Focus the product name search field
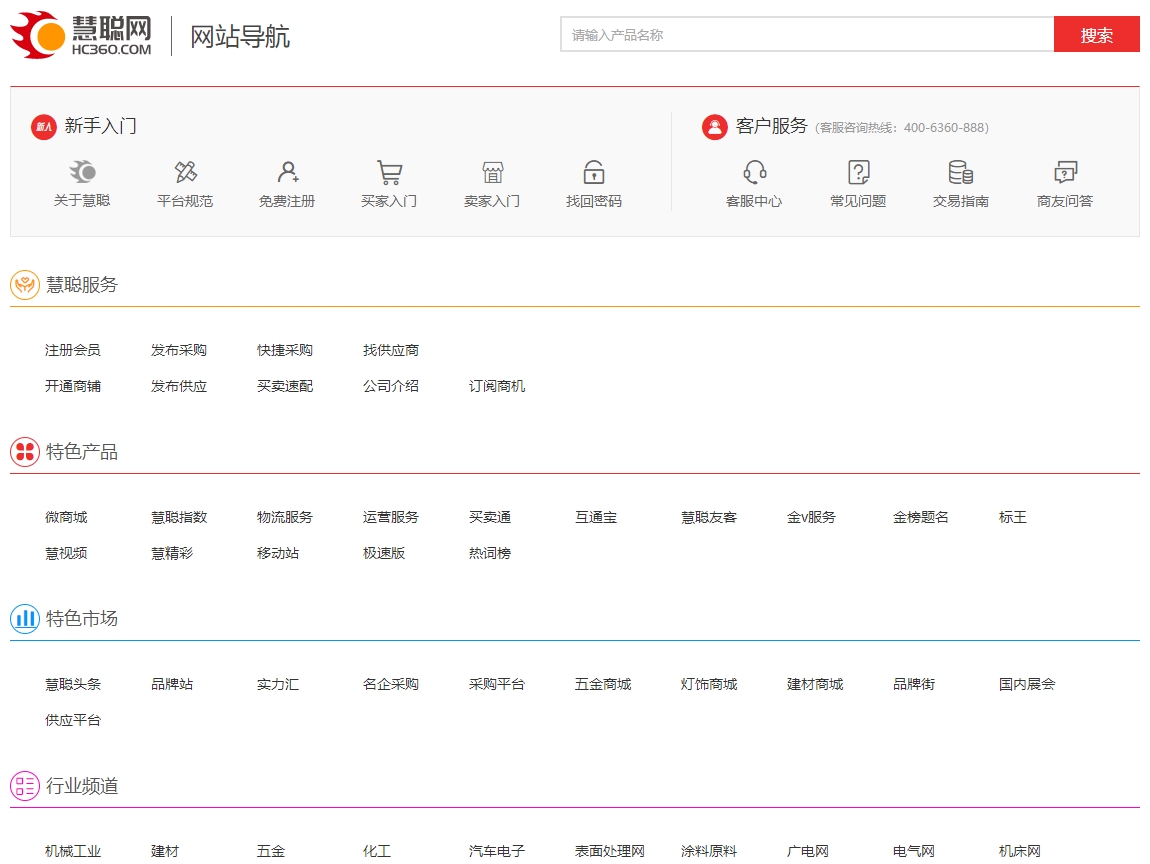 tap(806, 35)
